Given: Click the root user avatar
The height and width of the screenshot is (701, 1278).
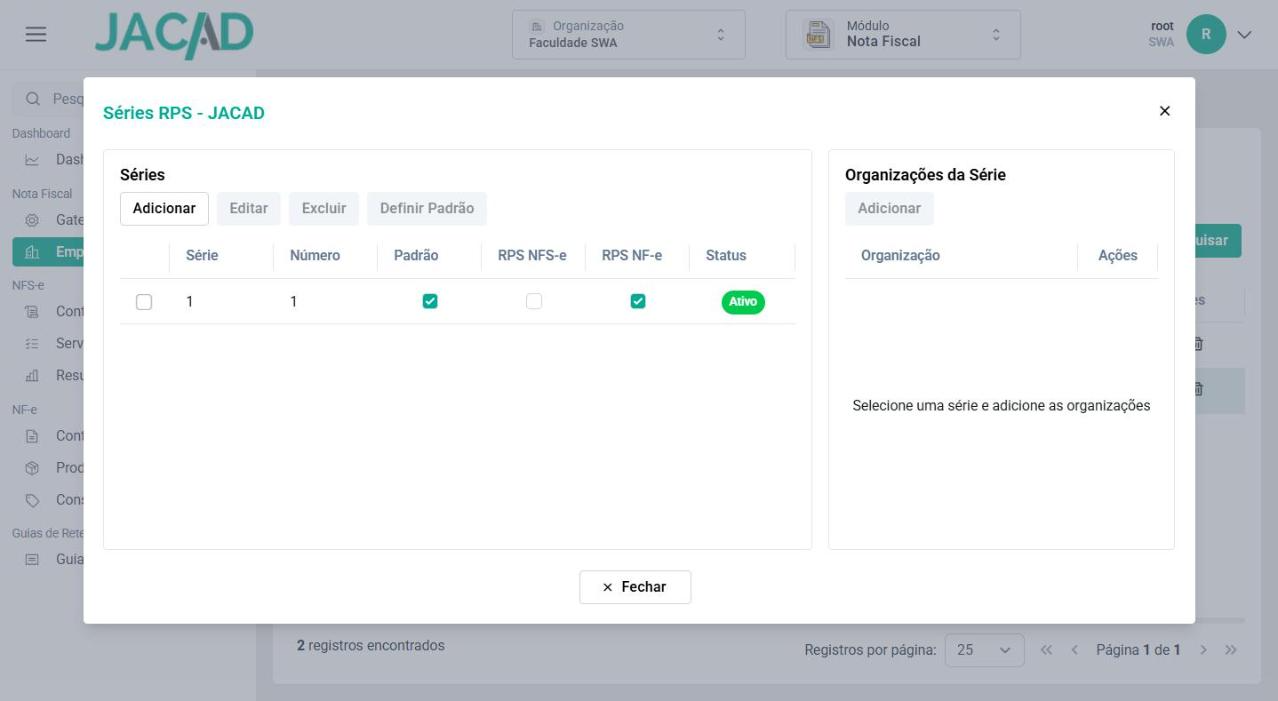Looking at the screenshot, I should pyautogui.click(x=1206, y=34).
